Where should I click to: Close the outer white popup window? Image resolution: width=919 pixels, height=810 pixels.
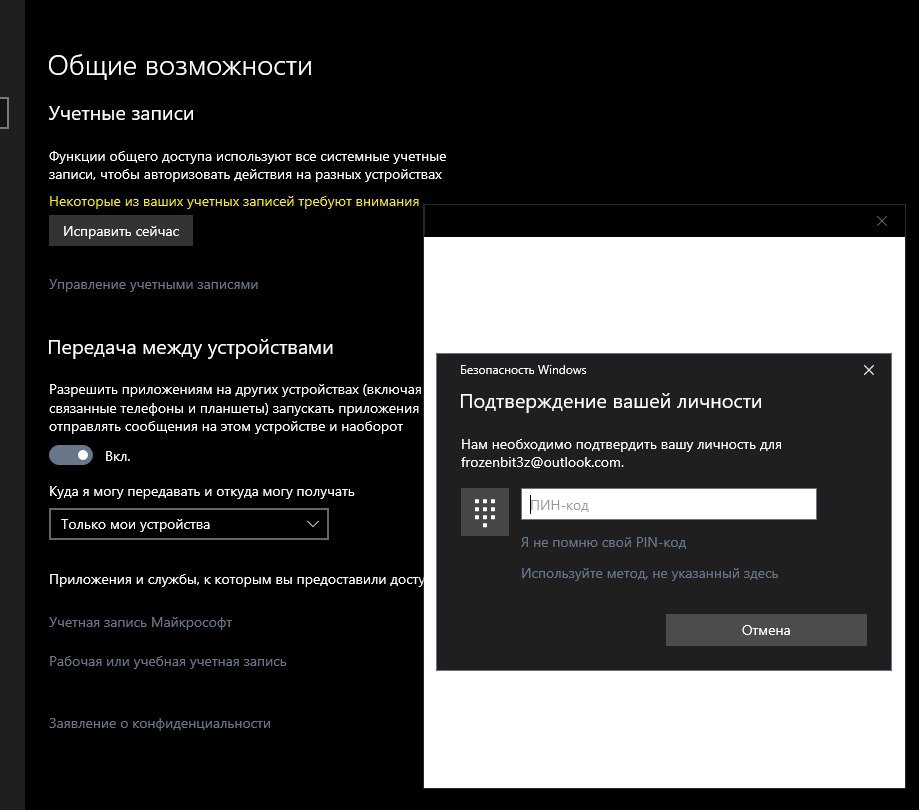(881, 221)
